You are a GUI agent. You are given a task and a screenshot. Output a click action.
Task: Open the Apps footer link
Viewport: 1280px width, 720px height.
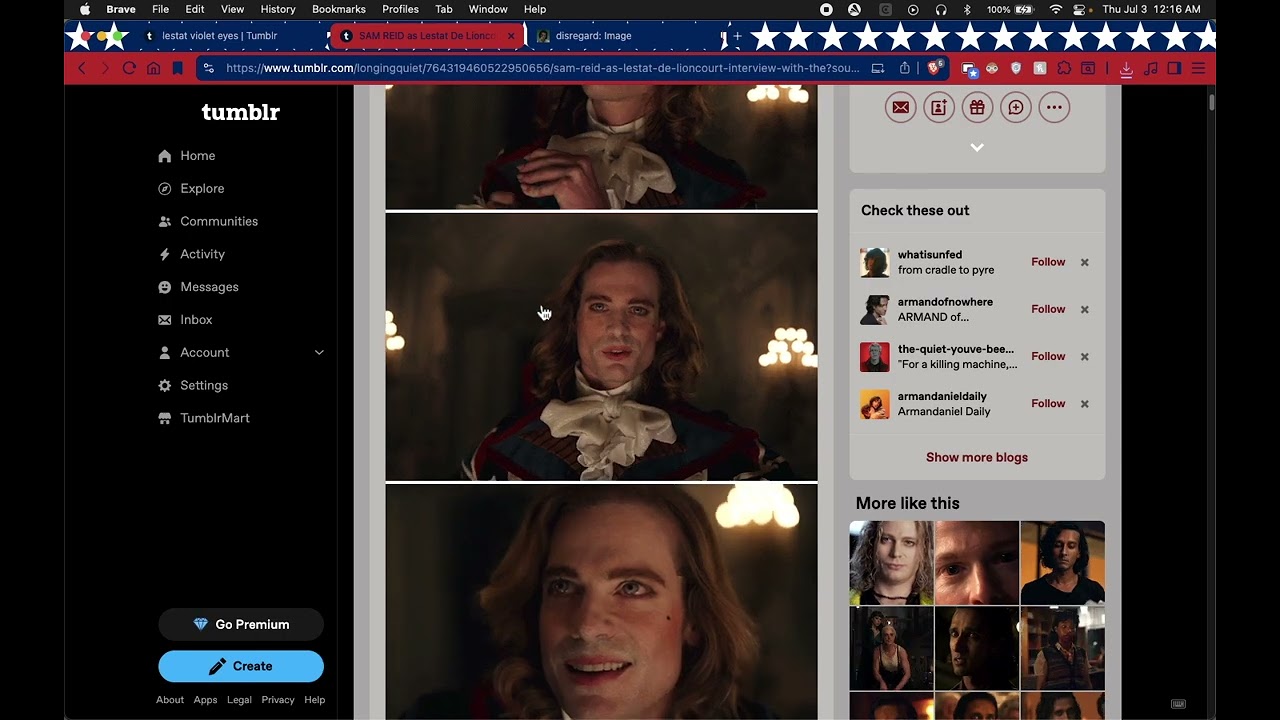[205, 700]
